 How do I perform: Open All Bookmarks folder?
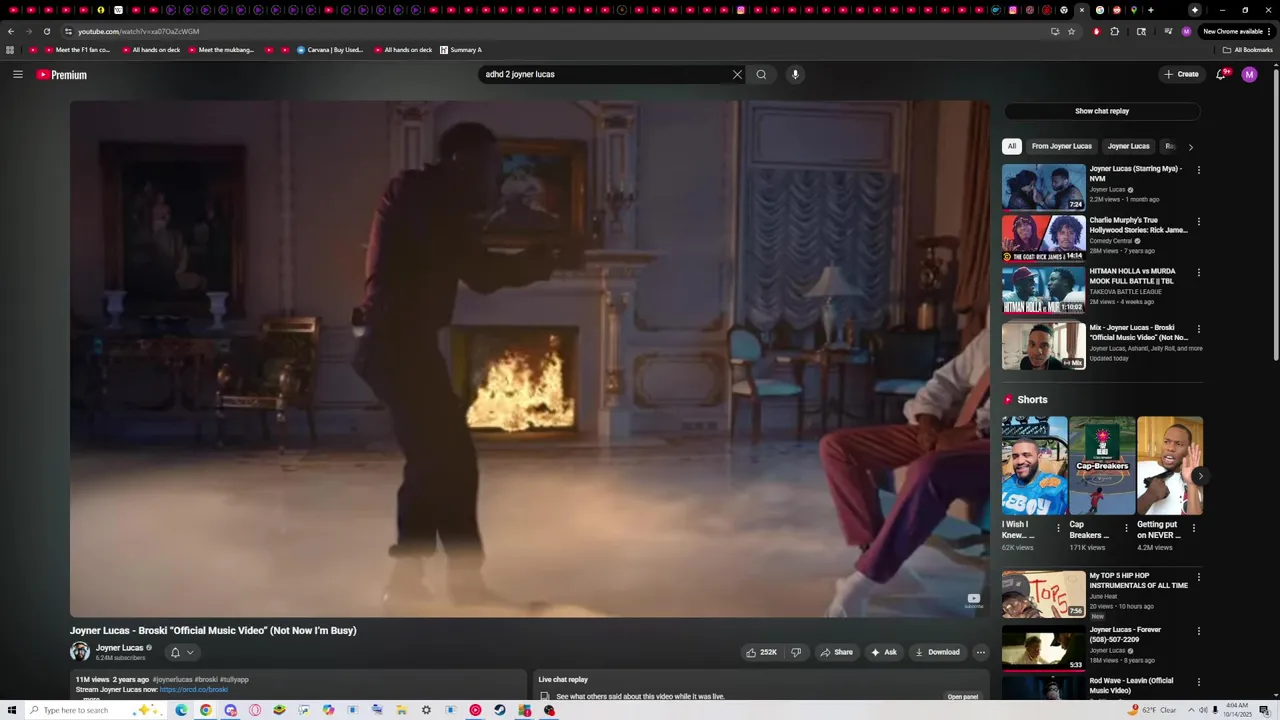pos(1247,50)
